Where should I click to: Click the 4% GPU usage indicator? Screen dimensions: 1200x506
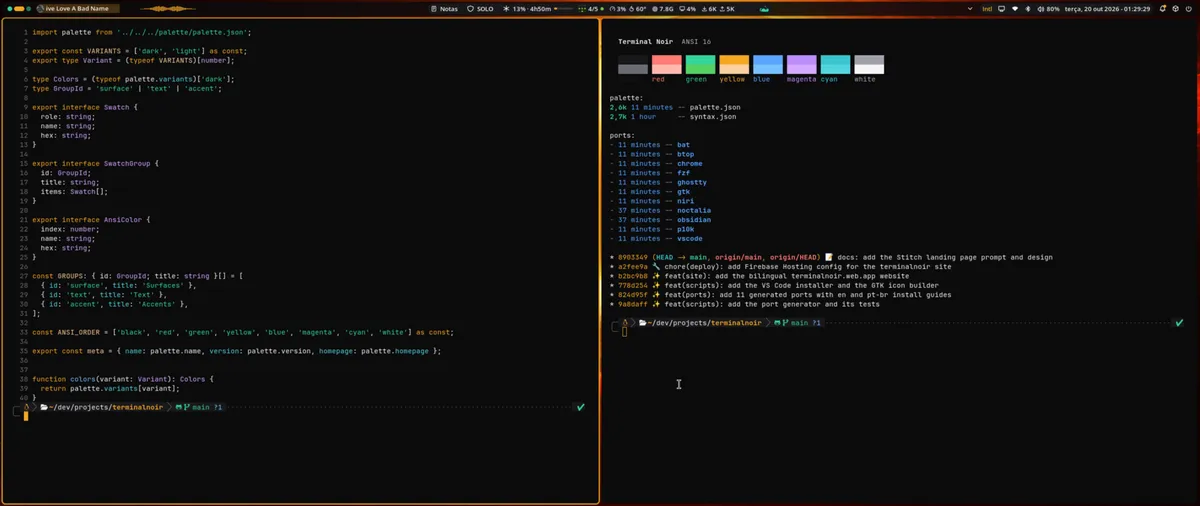pos(687,9)
